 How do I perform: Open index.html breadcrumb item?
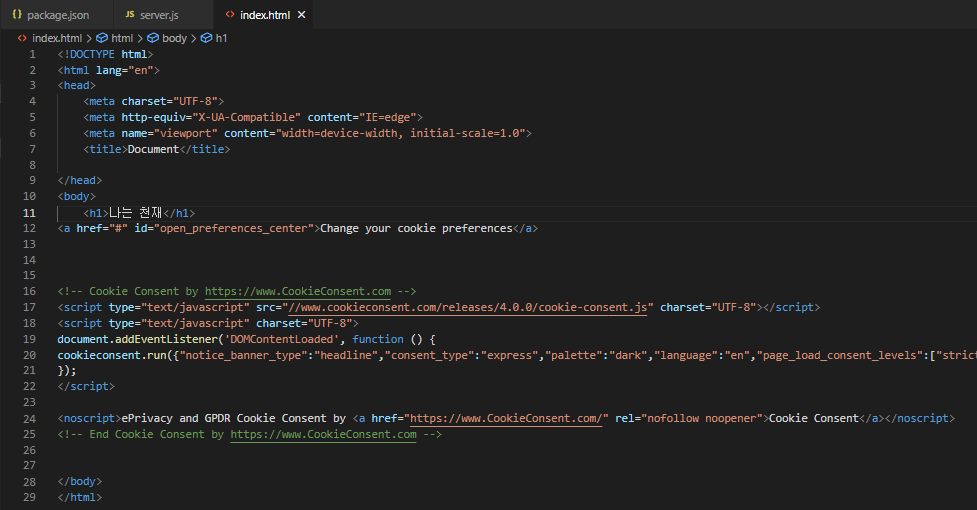[57, 38]
